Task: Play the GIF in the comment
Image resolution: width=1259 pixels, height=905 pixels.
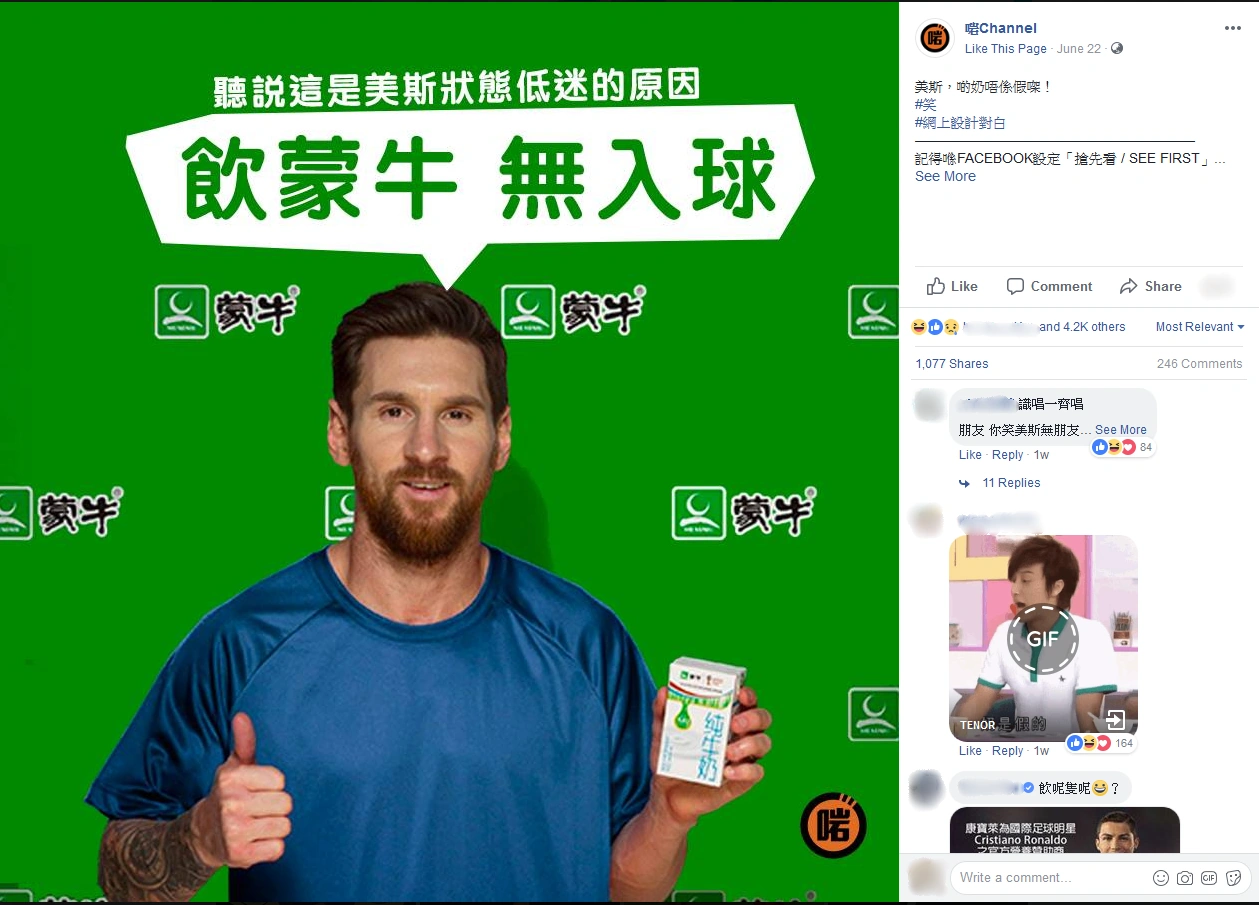Action: (1043, 639)
